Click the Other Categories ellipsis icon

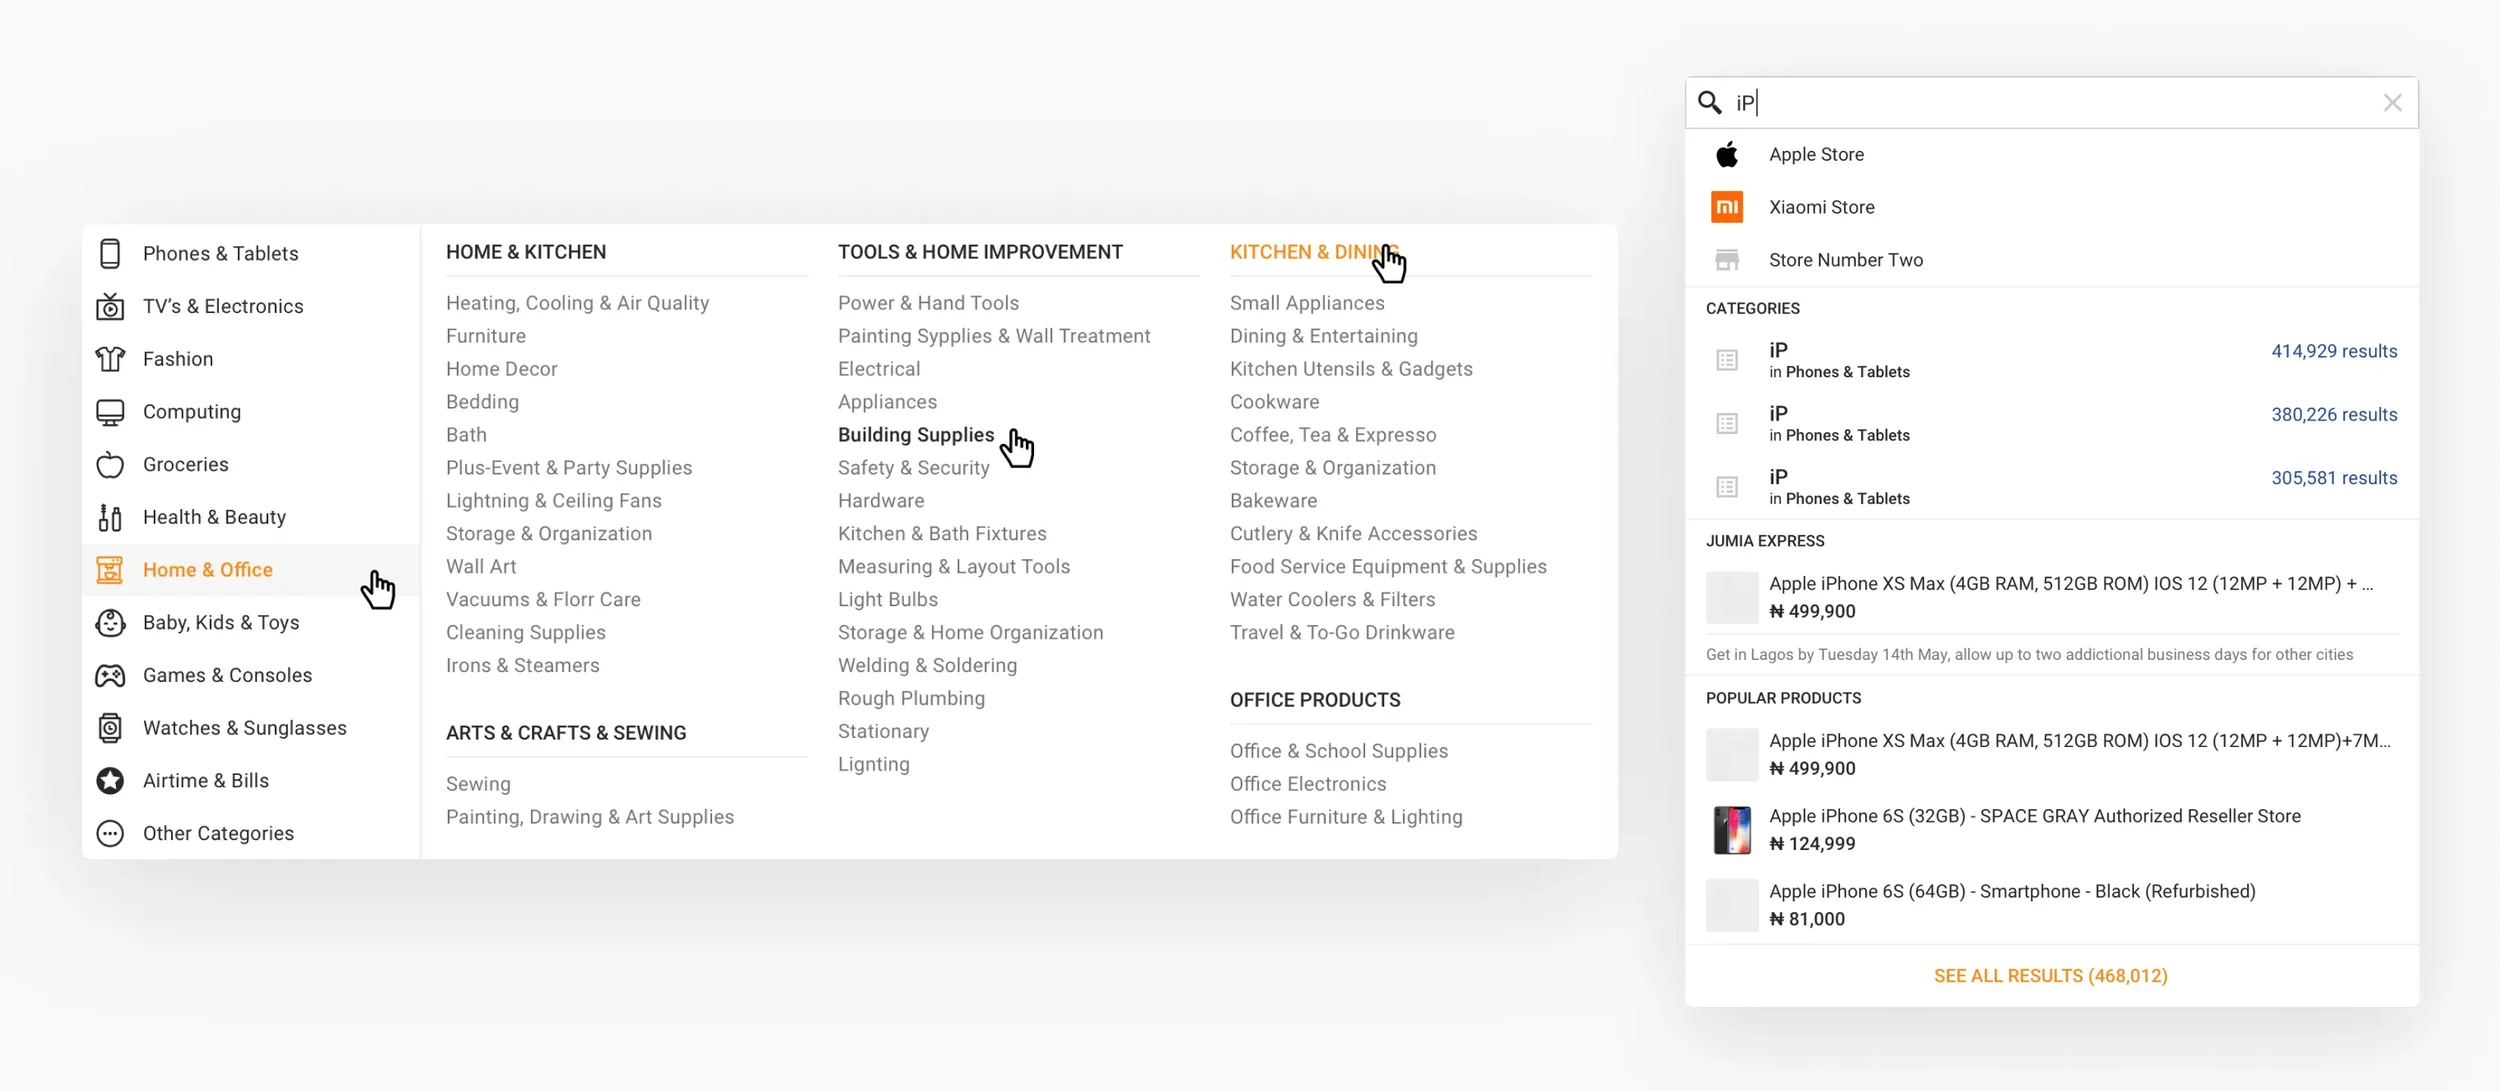(110, 834)
